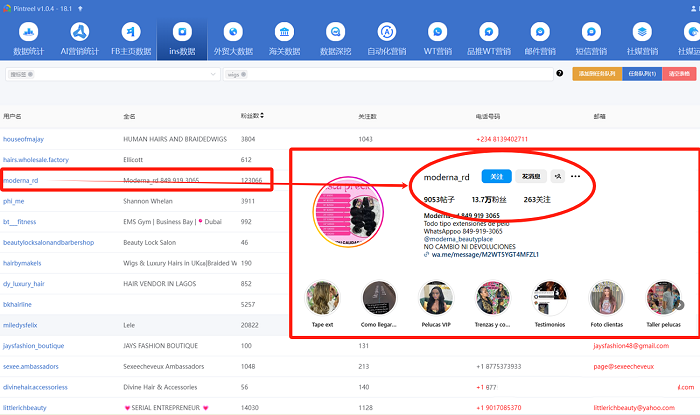Remove the search-type tag in first dropdown
Viewport: 700px width, 415px height.
click(30, 75)
